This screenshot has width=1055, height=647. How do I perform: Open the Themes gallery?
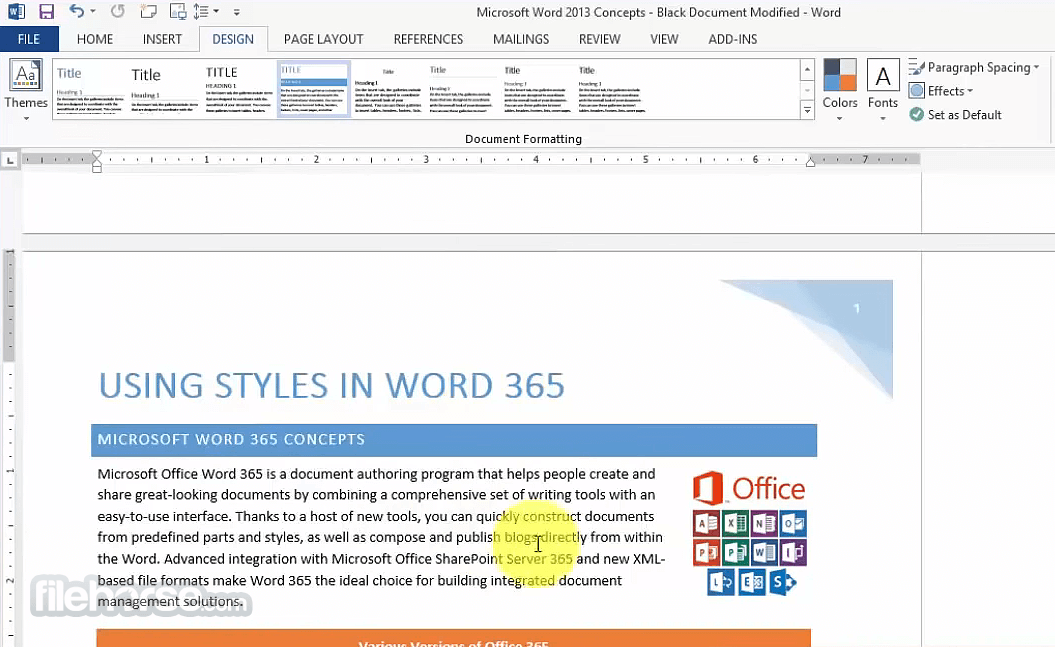click(26, 90)
